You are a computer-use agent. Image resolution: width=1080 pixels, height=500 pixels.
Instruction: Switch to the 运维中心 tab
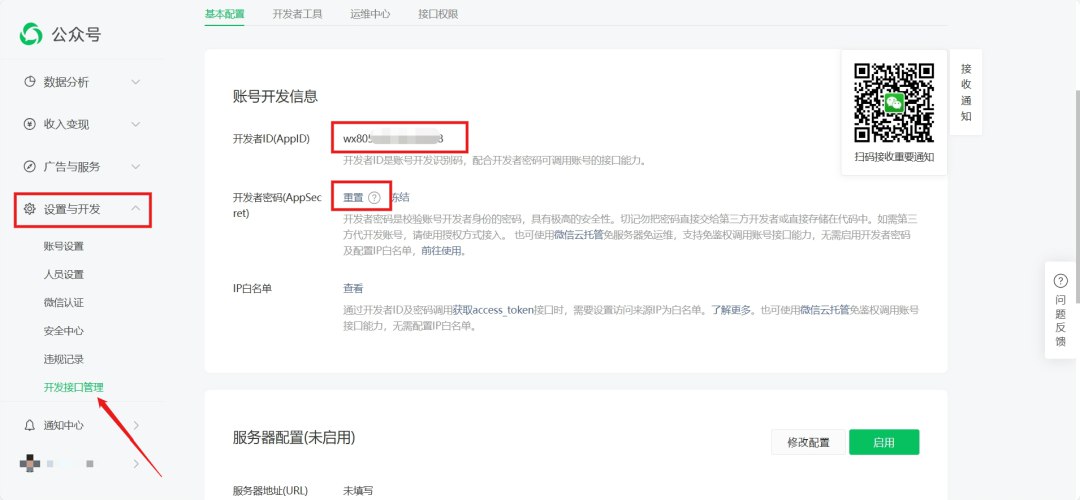point(370,14)
